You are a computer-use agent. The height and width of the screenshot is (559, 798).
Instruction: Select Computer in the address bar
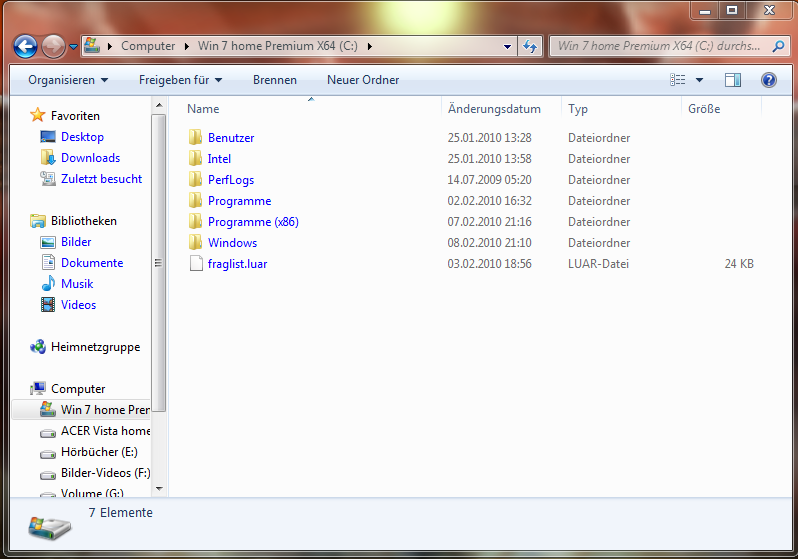[148, 46]
